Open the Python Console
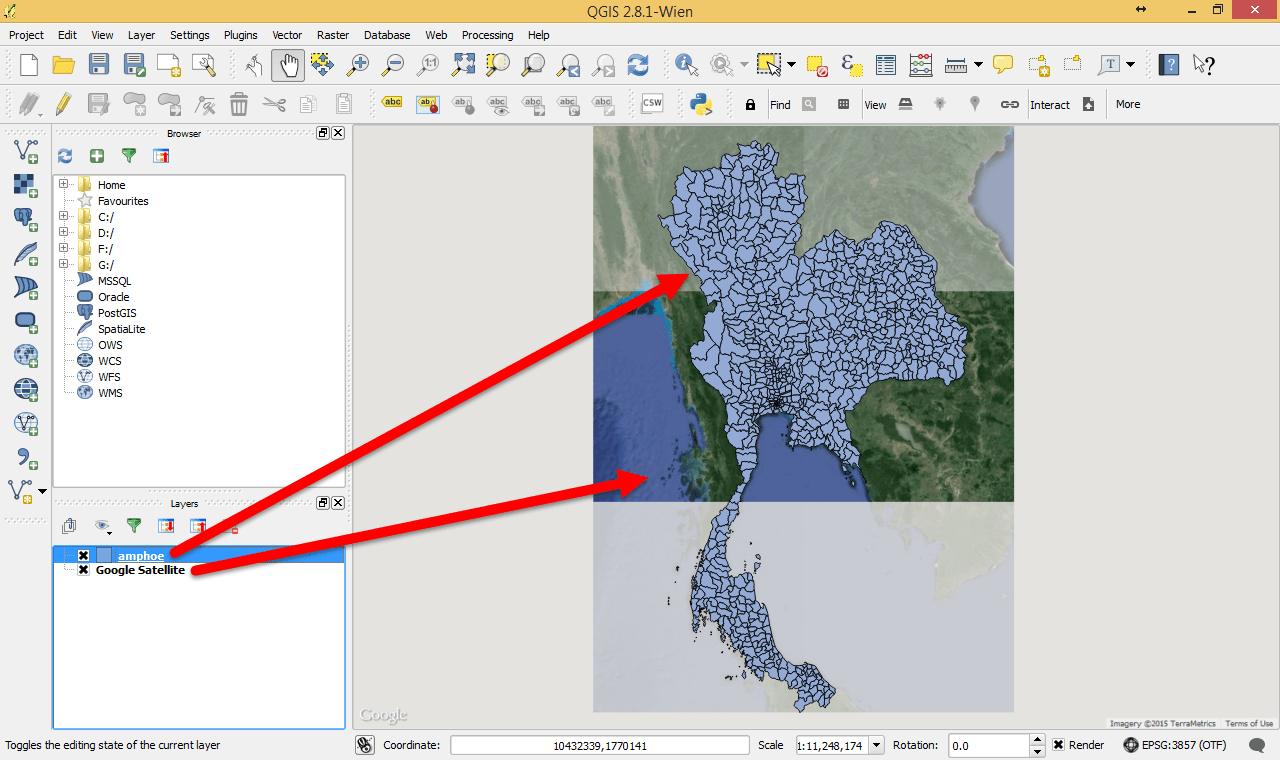 tap(699, 104)
